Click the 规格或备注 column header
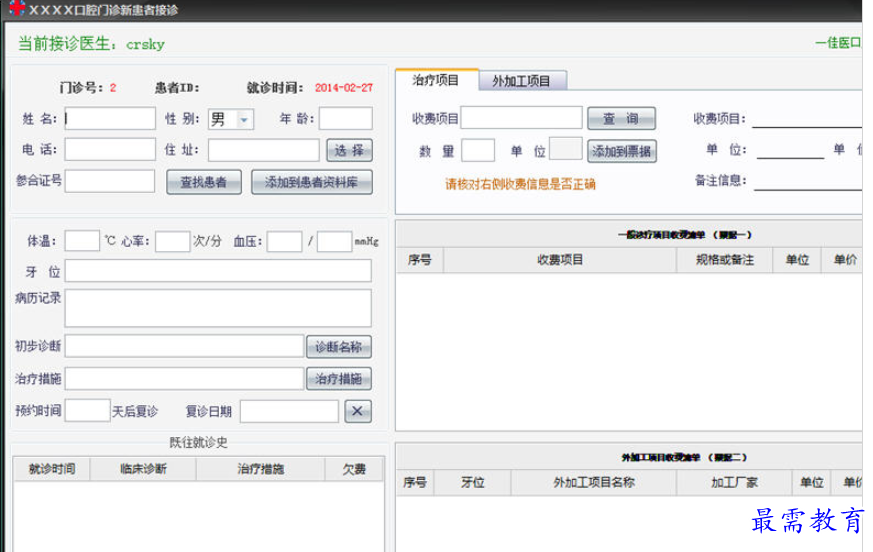The image size is (873, 552). click(724, 260)
